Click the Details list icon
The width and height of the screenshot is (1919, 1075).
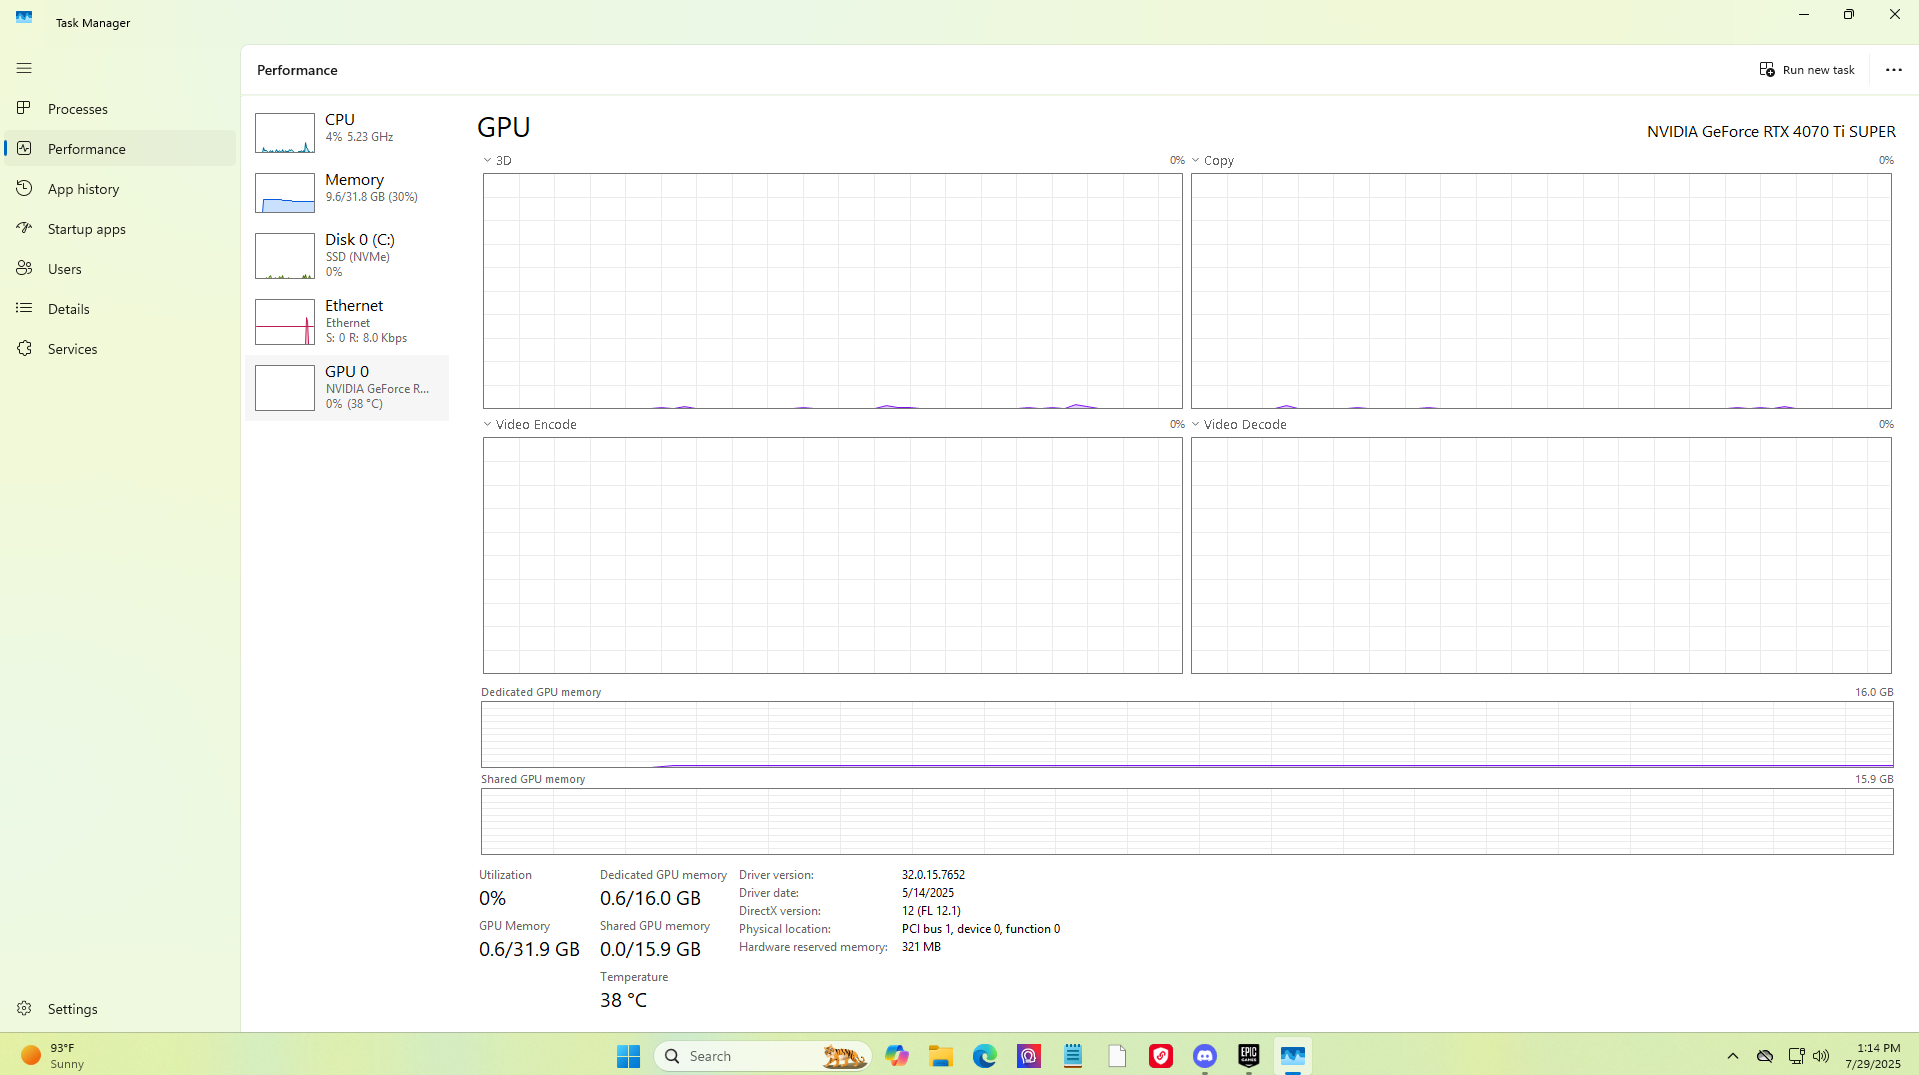click(x=24, y=308)
